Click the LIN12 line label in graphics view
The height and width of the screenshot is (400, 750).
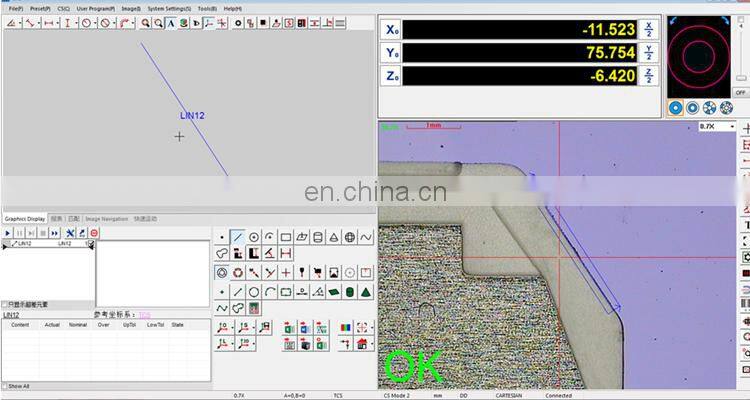point(192,115)
